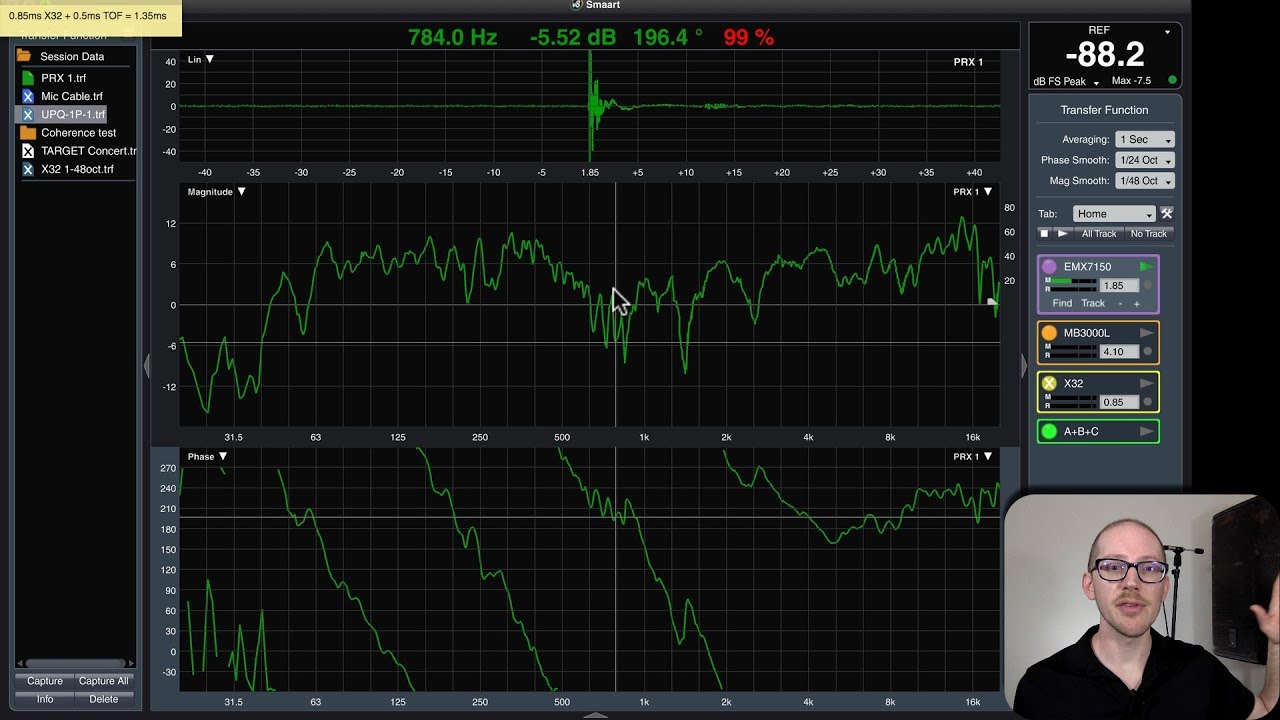Screen dimensions: 1280x720
Task: Collapse the right control panel arrow handle
Action: [x=1022, y=366]
